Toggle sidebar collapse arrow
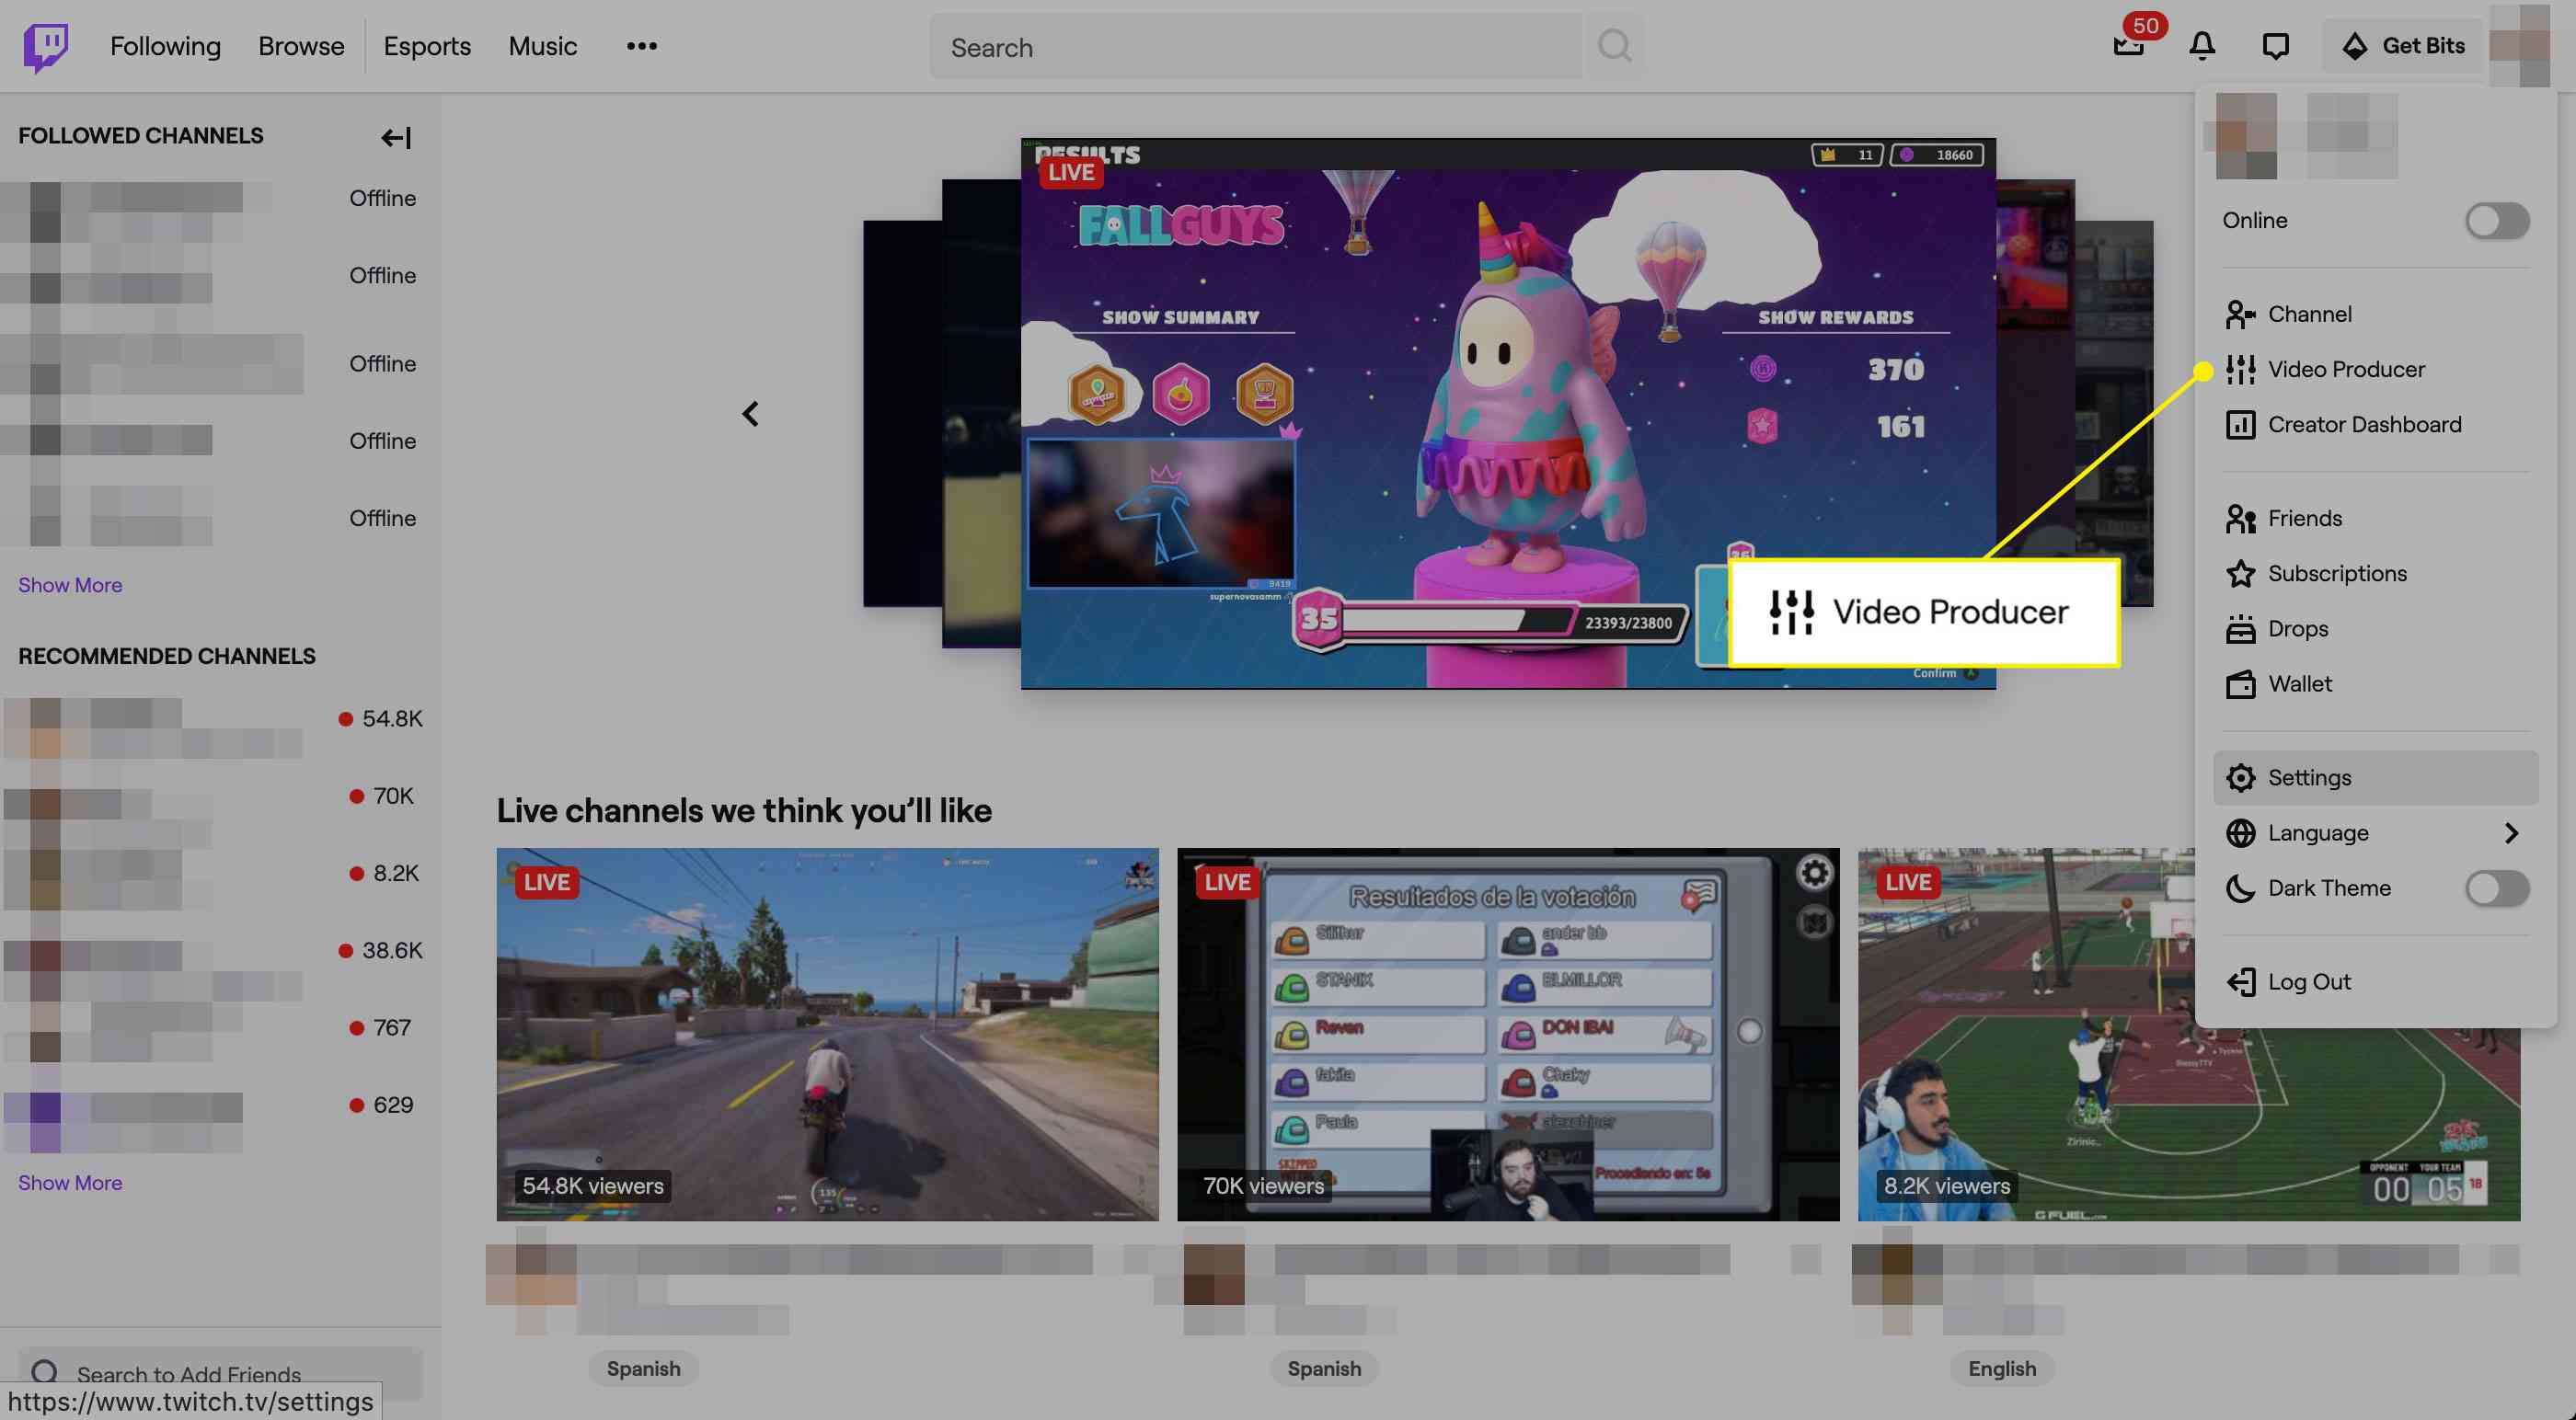 (x=396, y=136)
